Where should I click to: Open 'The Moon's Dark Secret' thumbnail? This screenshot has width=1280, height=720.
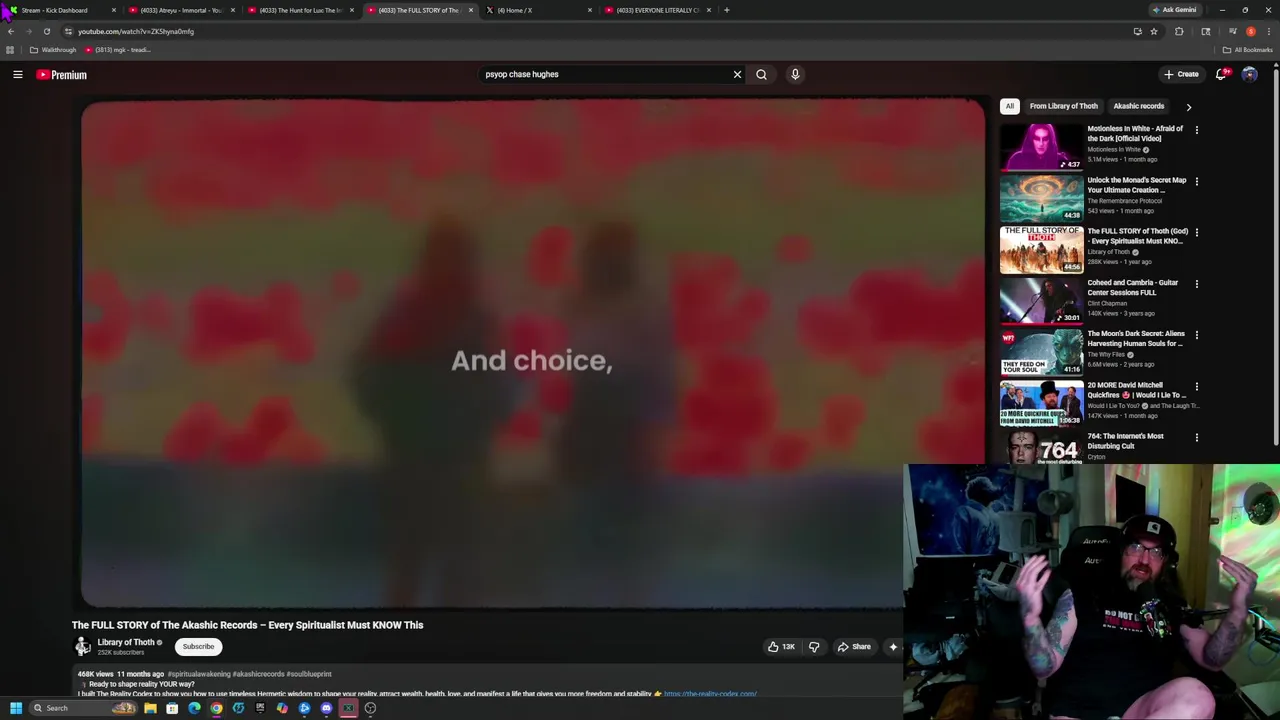click(1041, 352)
